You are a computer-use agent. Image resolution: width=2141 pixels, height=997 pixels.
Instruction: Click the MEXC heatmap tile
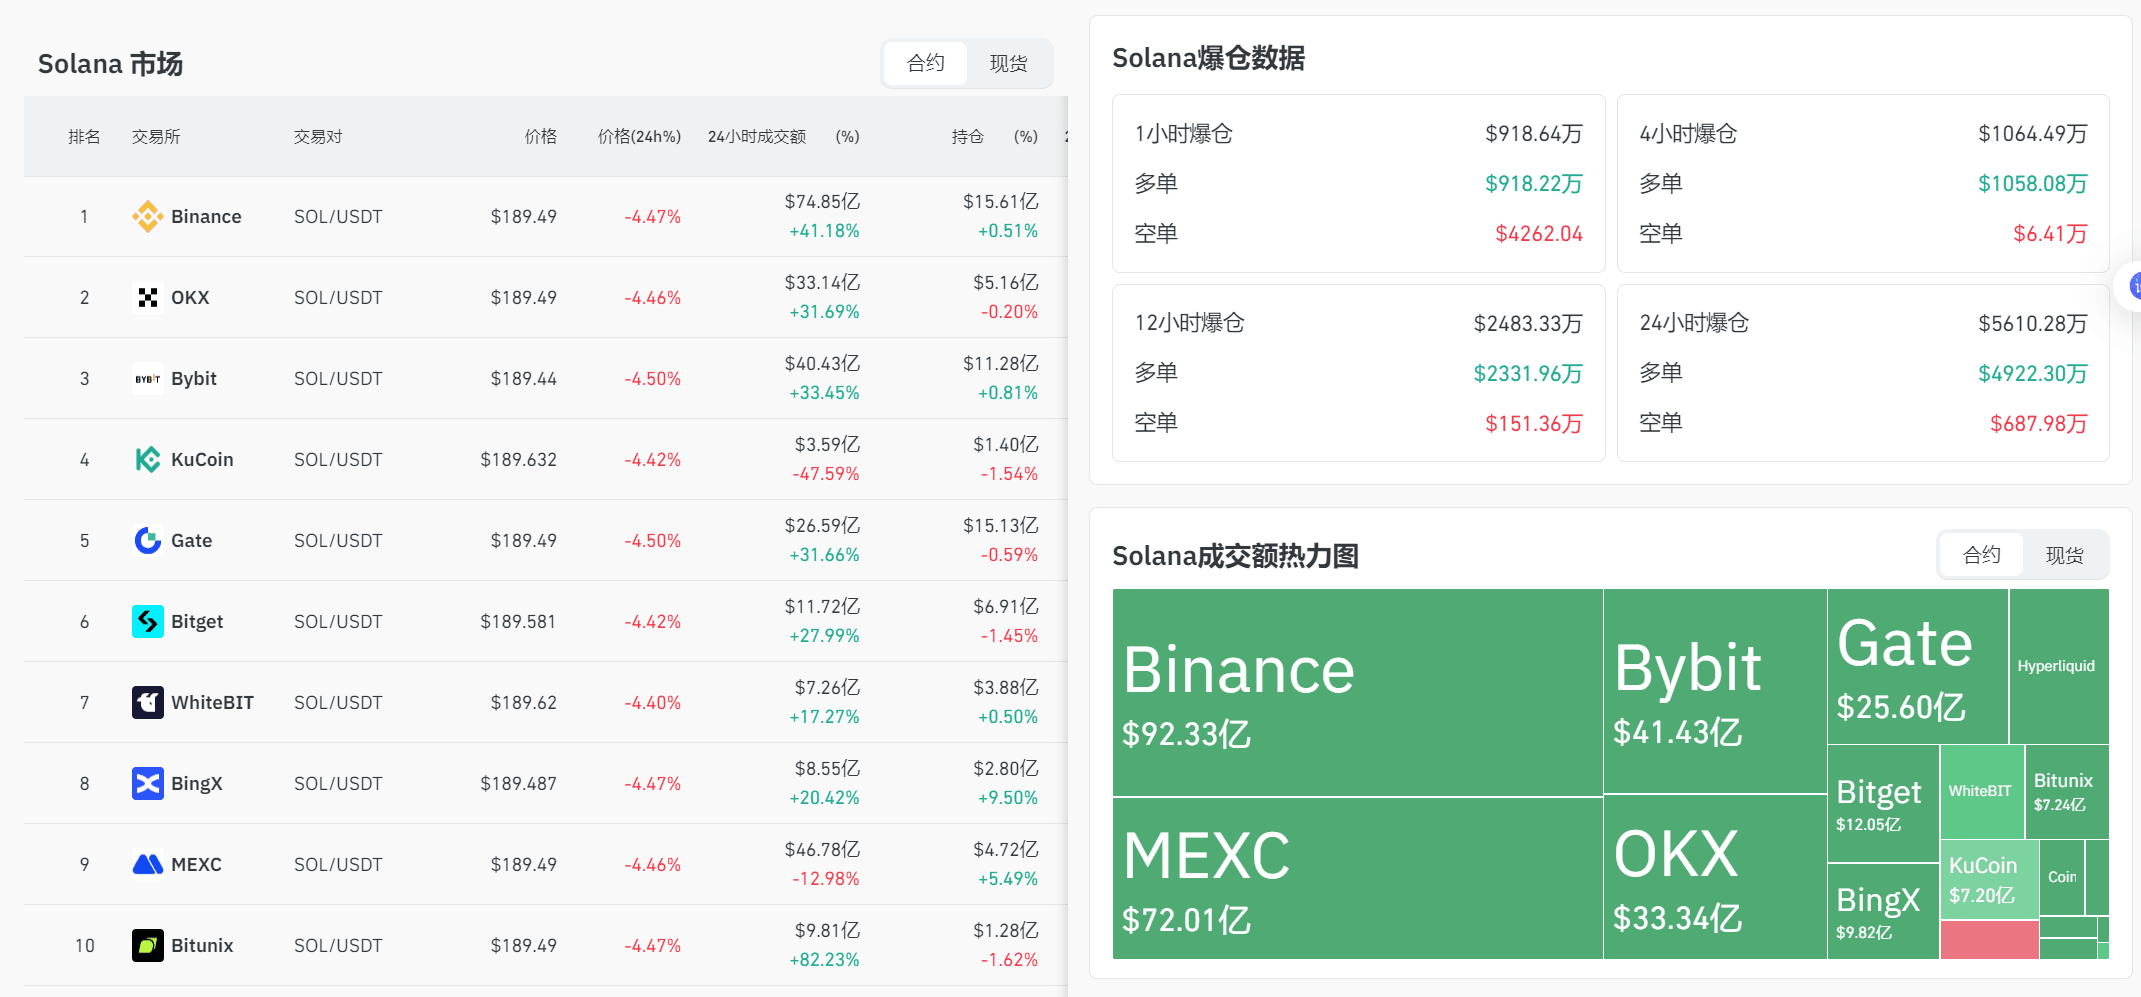pyautogui.click(x=1356, y=878)
